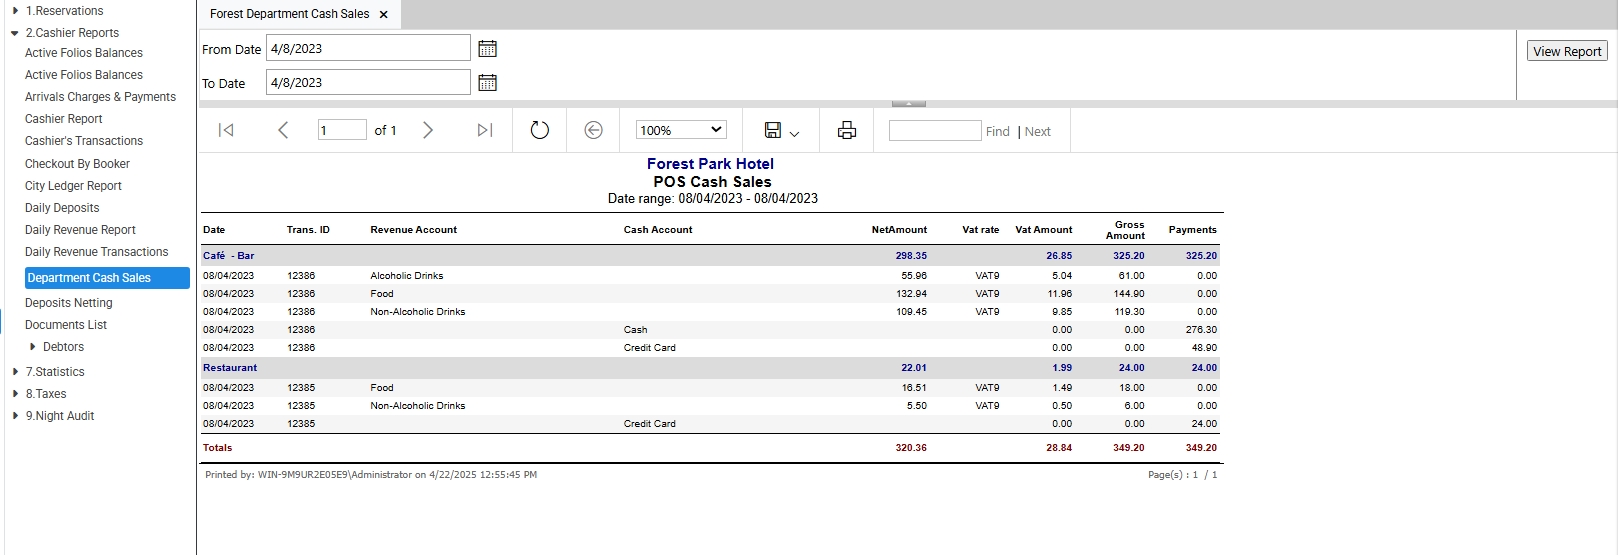Go to the previous report page
This screenshot has height=555, width=1618.
click(283, 130)
